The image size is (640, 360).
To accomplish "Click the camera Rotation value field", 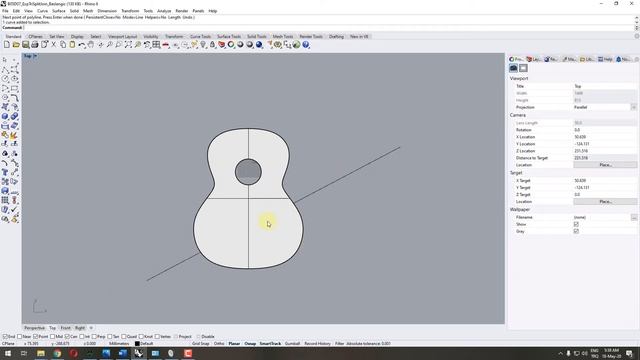I will pos(604,130).
